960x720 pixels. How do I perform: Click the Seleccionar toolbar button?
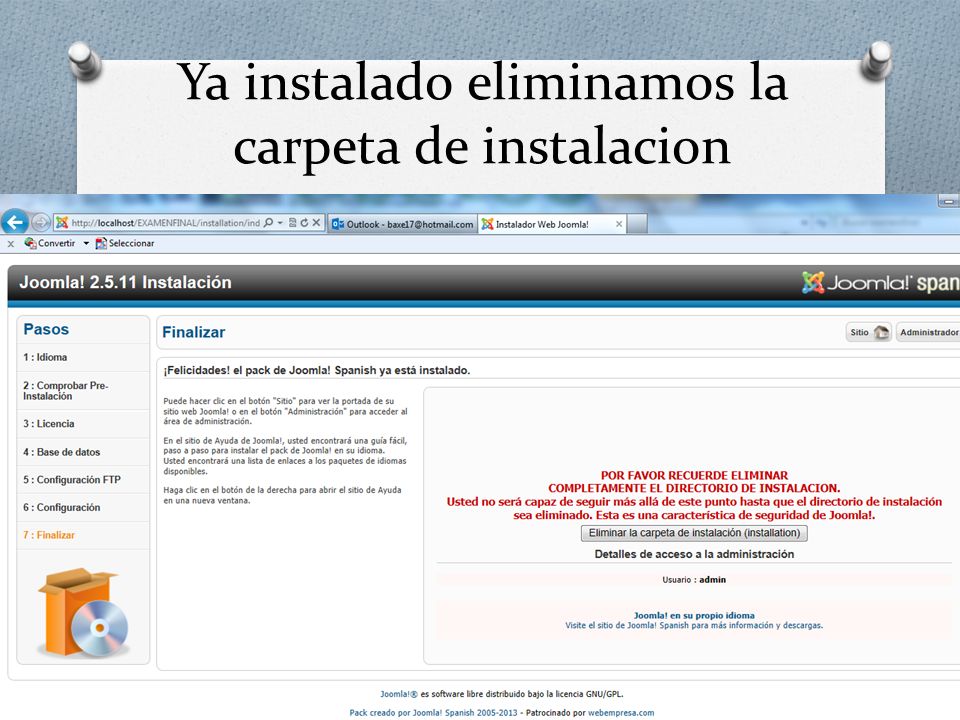(x=125, y=243)
